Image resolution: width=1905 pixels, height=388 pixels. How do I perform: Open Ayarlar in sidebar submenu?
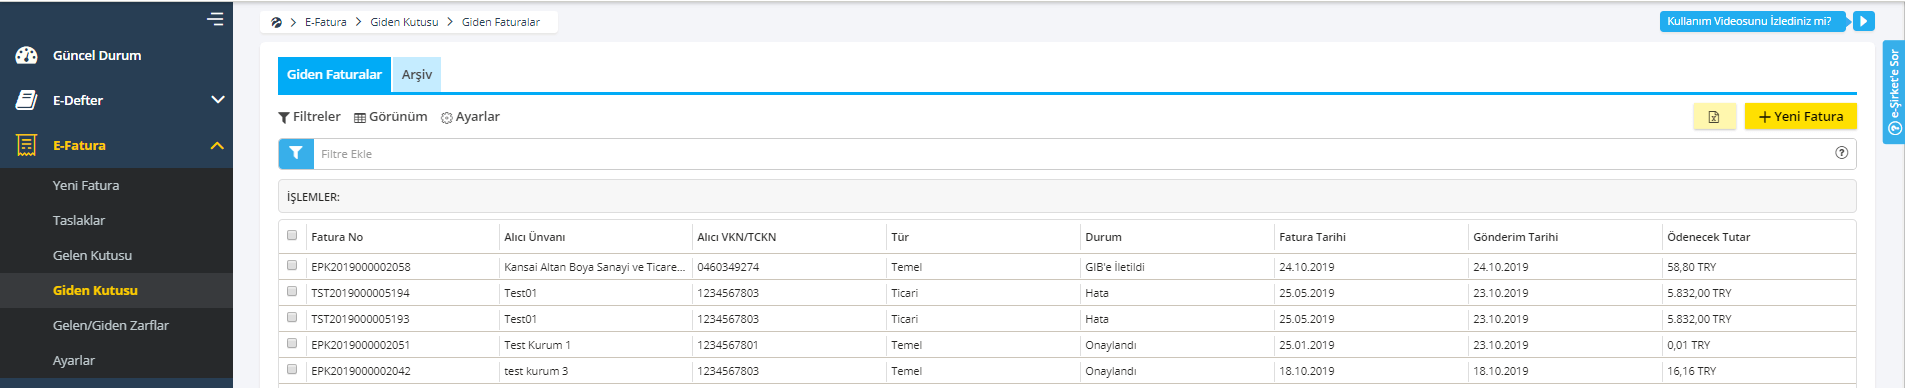(74, 360)
